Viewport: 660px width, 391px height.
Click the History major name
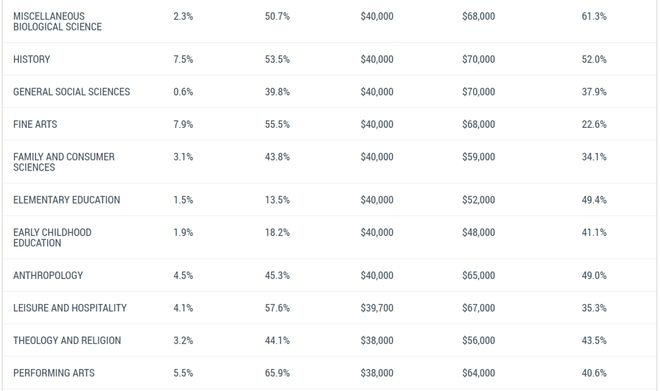click(x=32, y=59)
